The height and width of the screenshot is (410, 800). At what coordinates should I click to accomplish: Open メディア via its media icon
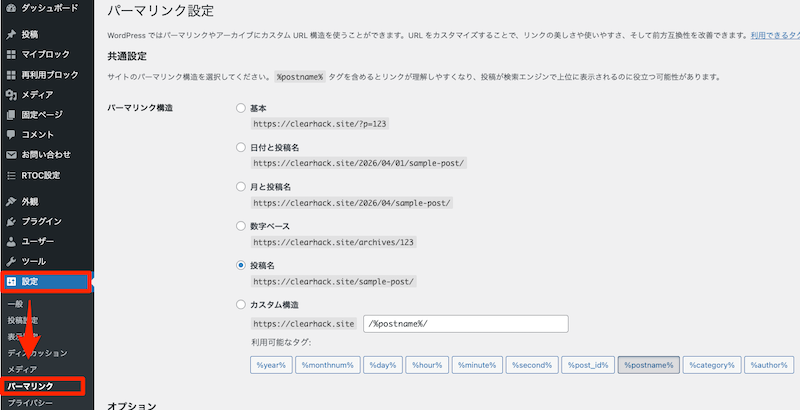11,95
